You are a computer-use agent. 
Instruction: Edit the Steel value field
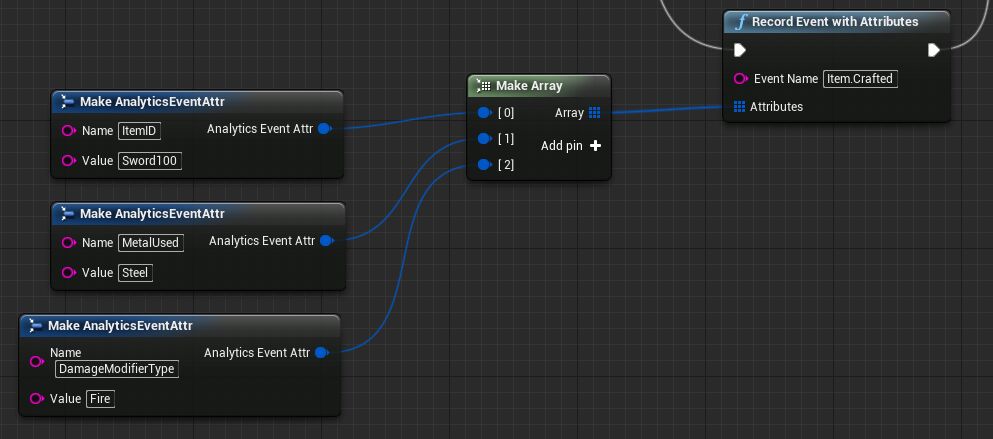[x=135, y=273]
